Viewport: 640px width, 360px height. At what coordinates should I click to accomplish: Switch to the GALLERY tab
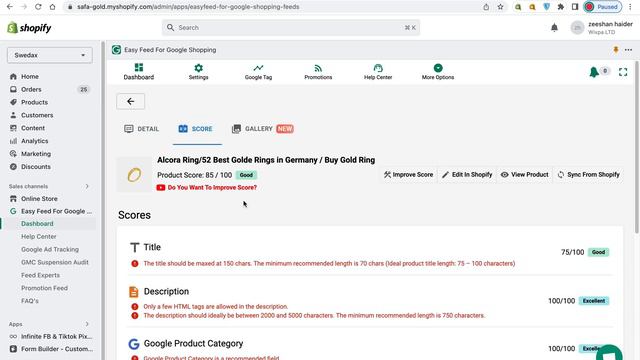coord(262,129)
